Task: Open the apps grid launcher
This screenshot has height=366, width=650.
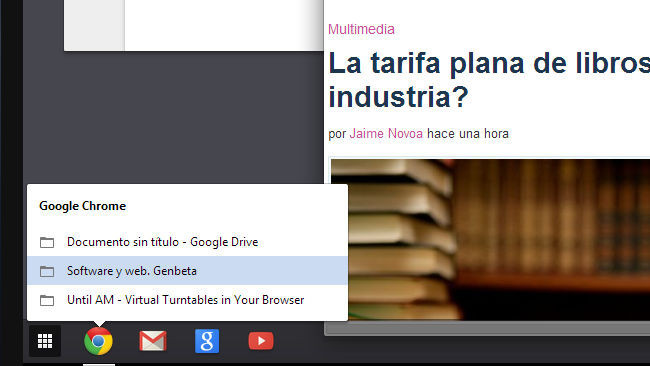Action: (x=45, y=341)
